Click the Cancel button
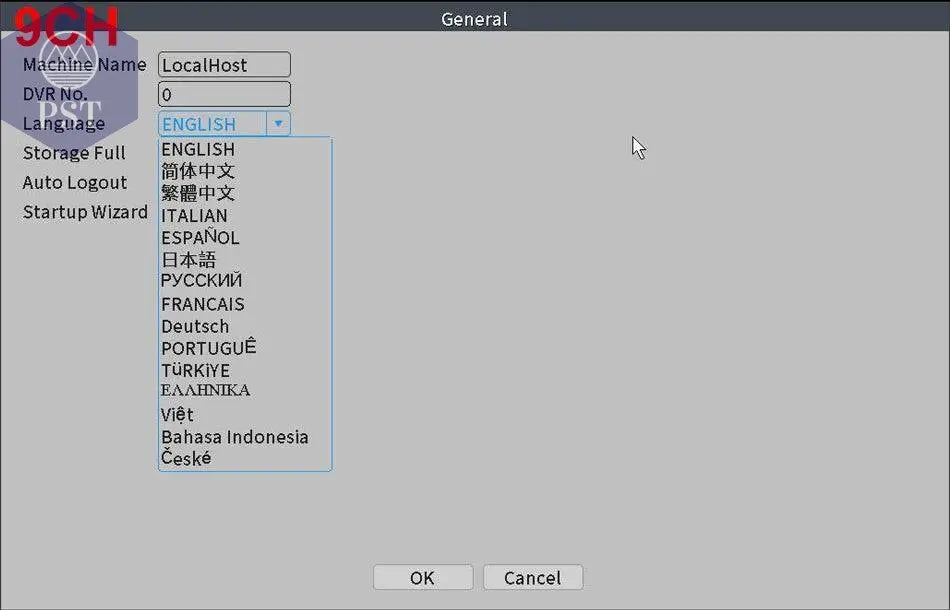 point(533,577)
